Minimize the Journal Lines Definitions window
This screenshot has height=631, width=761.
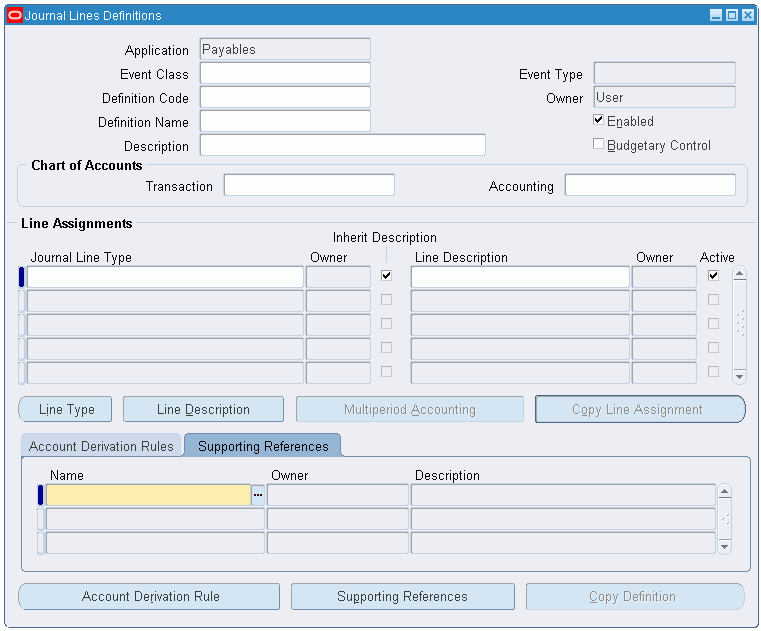tap(716, 15)
